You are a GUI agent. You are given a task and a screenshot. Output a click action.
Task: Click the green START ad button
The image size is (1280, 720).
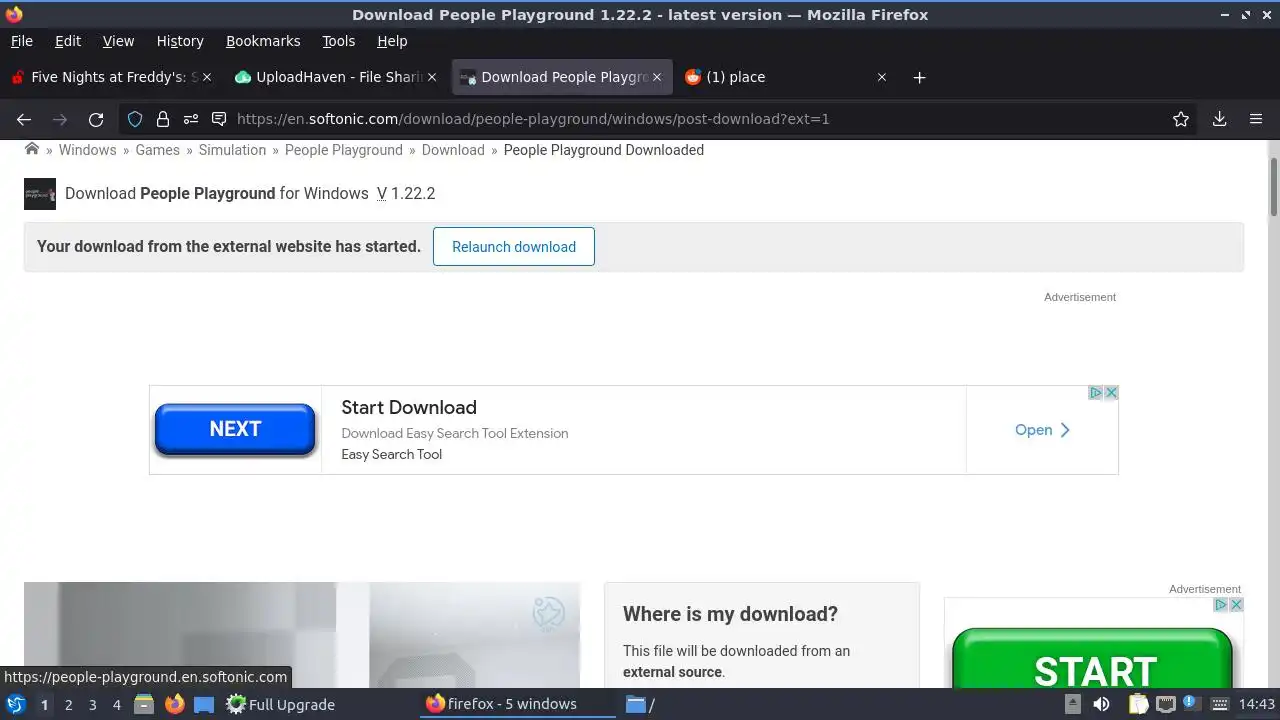click(1093, 658)
